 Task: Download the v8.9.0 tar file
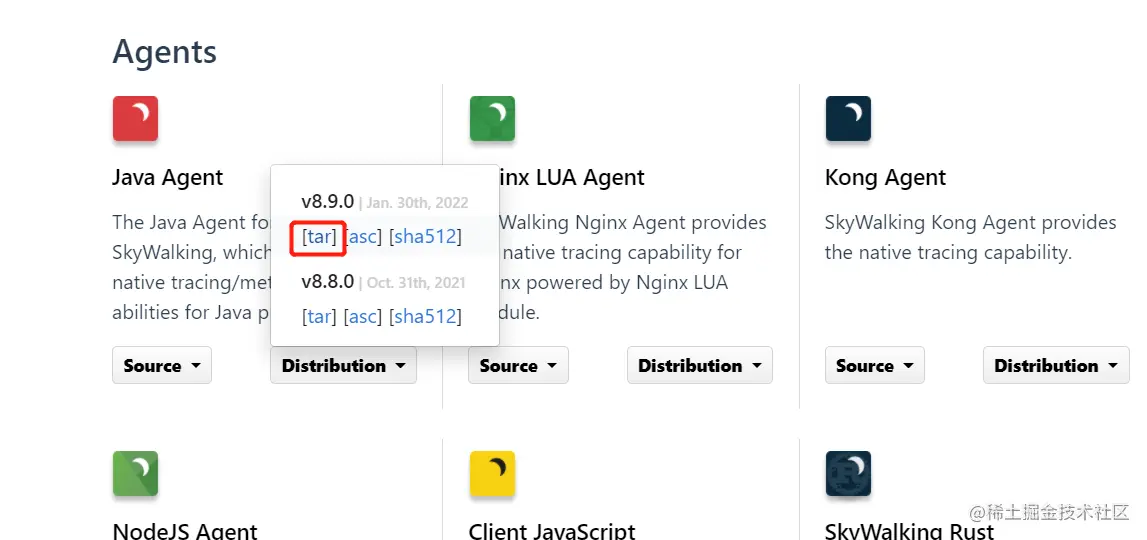pos(319,236)
